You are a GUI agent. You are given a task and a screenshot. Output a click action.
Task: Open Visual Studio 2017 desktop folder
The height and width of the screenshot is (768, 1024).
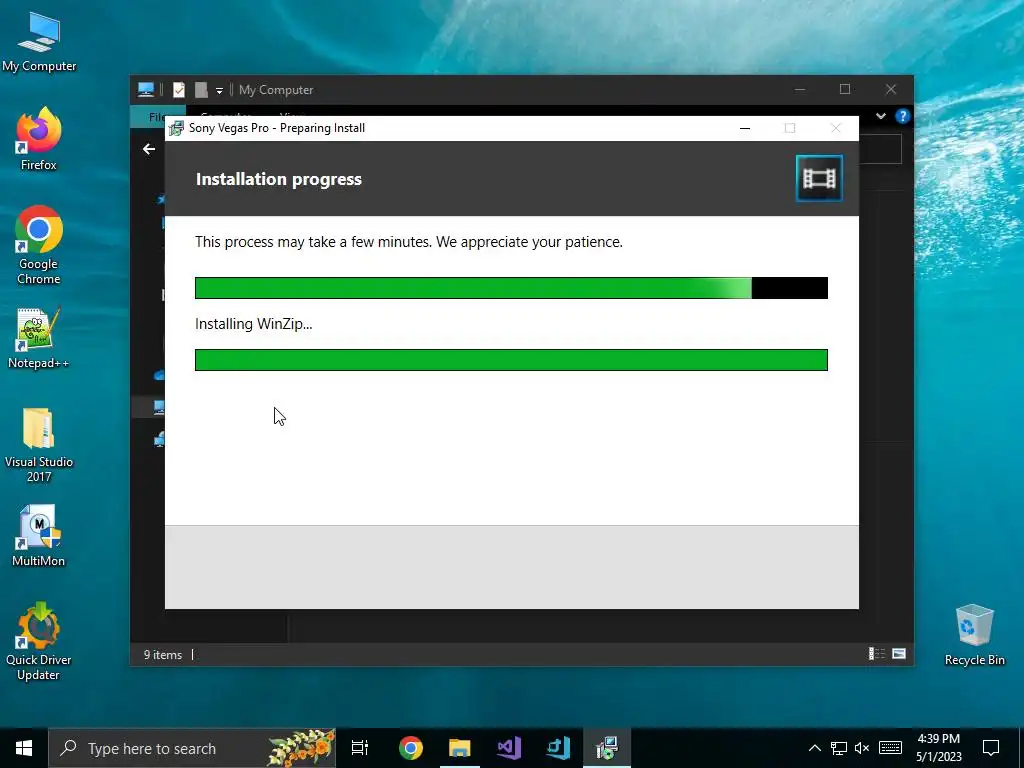(x=39, y=445)
